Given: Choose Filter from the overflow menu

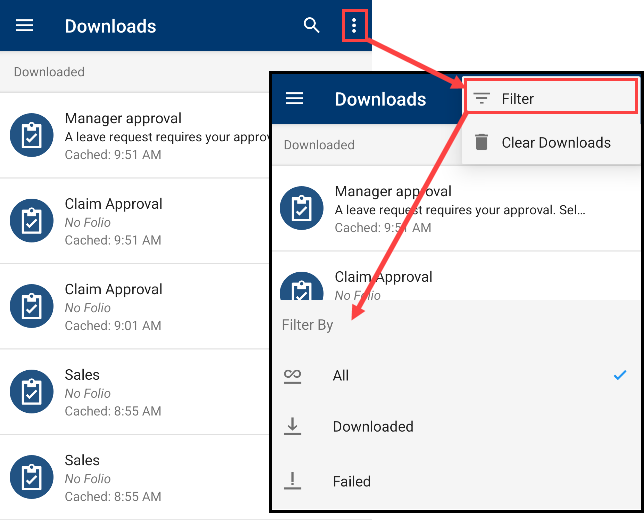Looking at the screenshot, I should [551, 98].
